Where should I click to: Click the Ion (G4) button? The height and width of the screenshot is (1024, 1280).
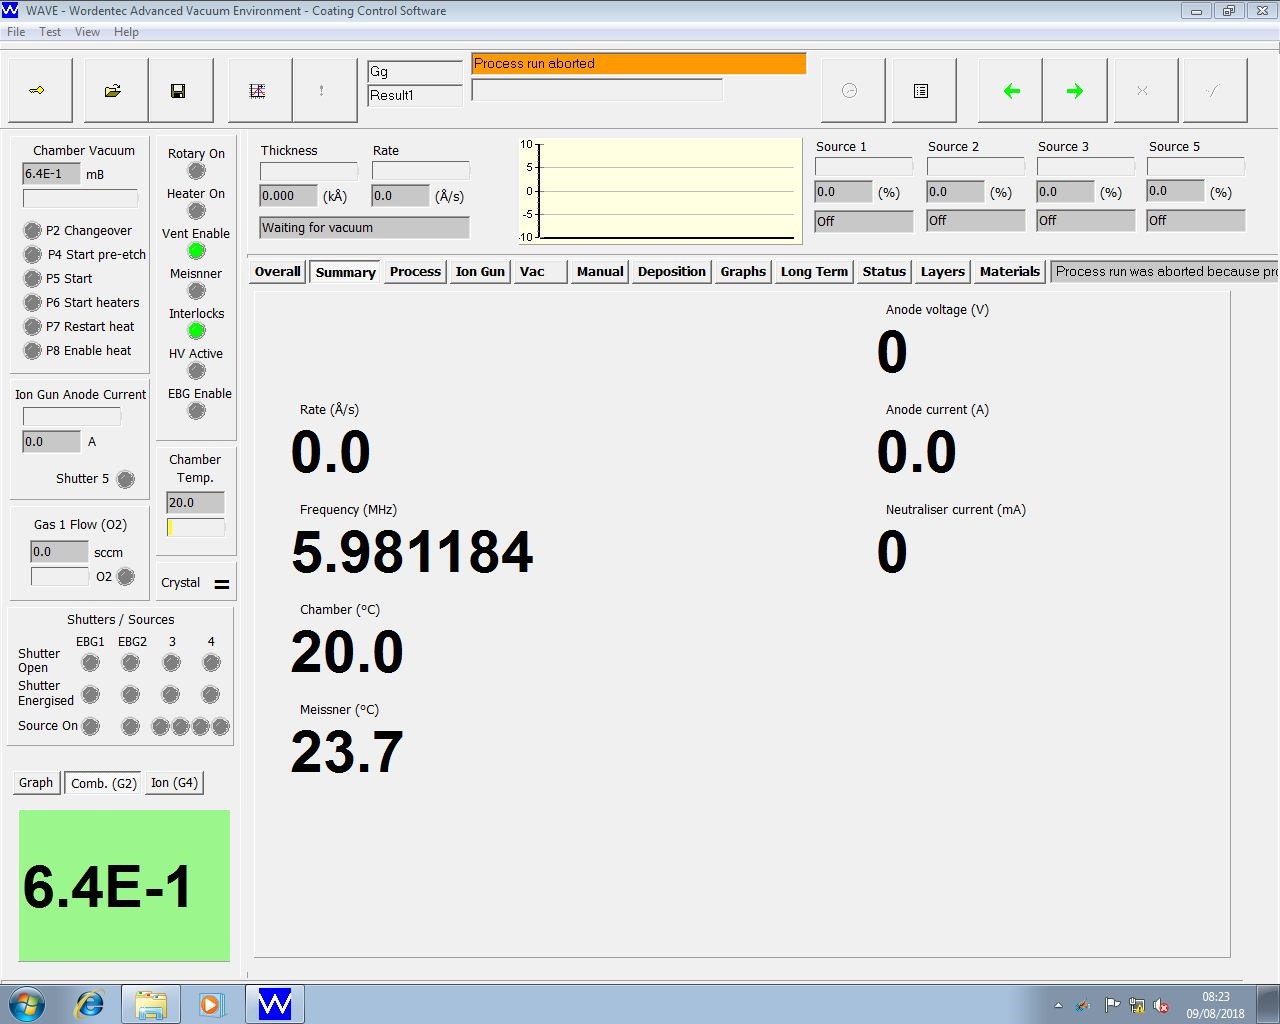coord(174,783)
